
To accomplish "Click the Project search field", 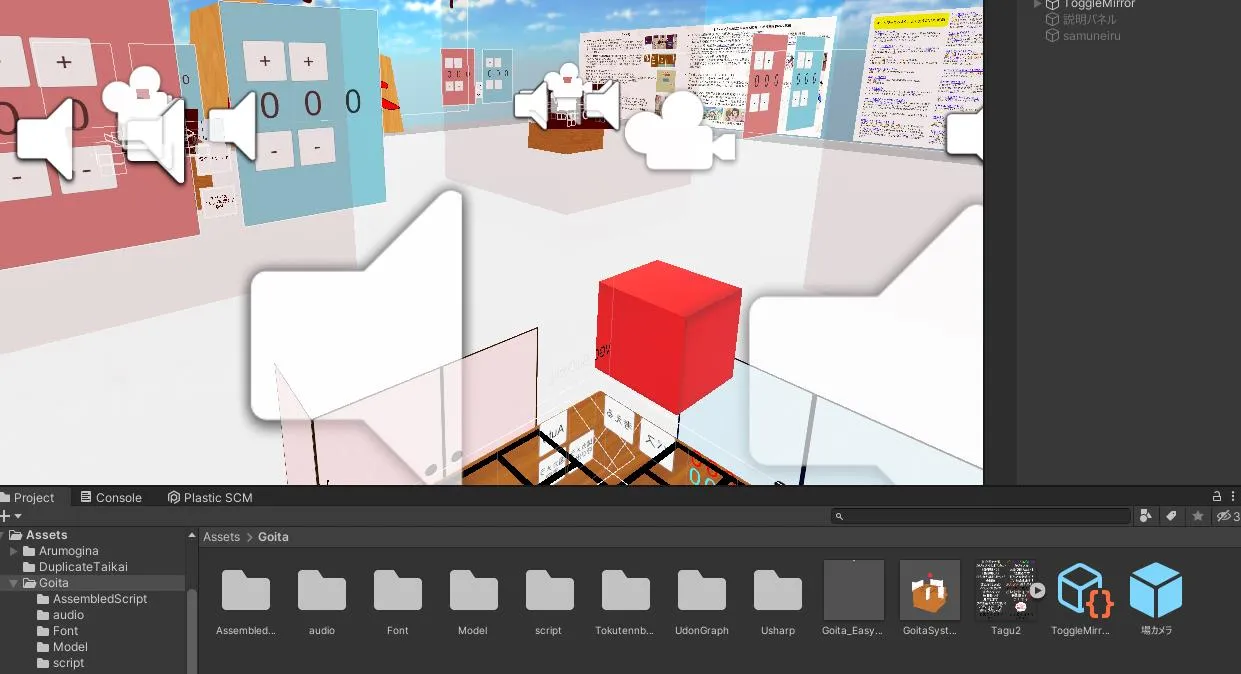I will [981, 516].
